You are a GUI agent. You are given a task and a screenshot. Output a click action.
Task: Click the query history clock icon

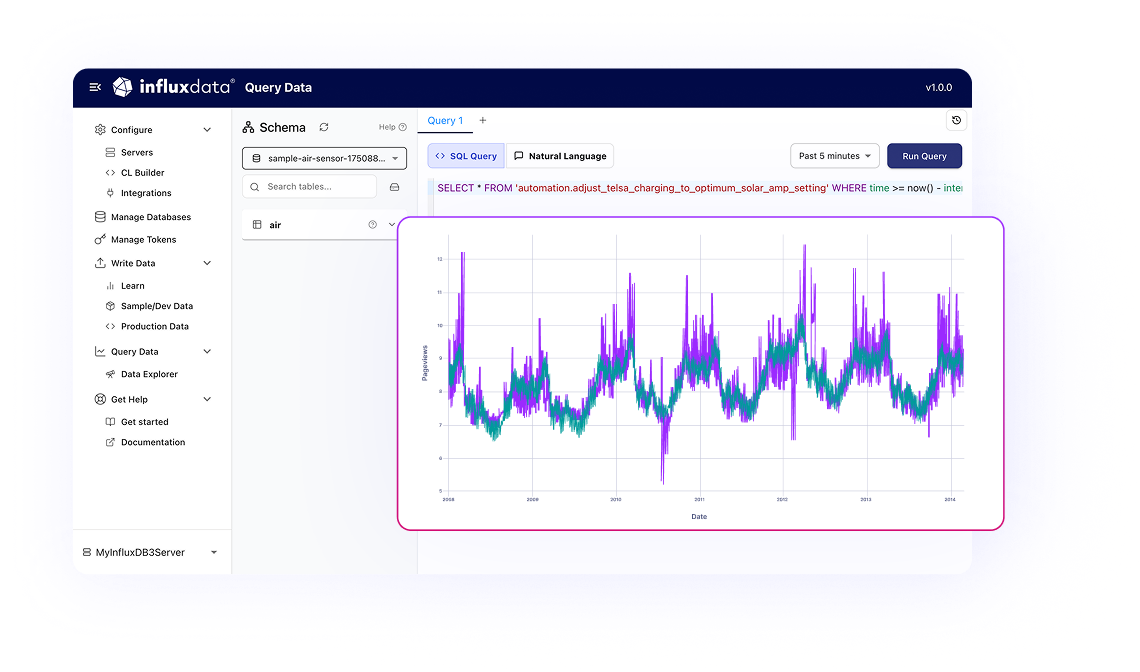point(955,119)
